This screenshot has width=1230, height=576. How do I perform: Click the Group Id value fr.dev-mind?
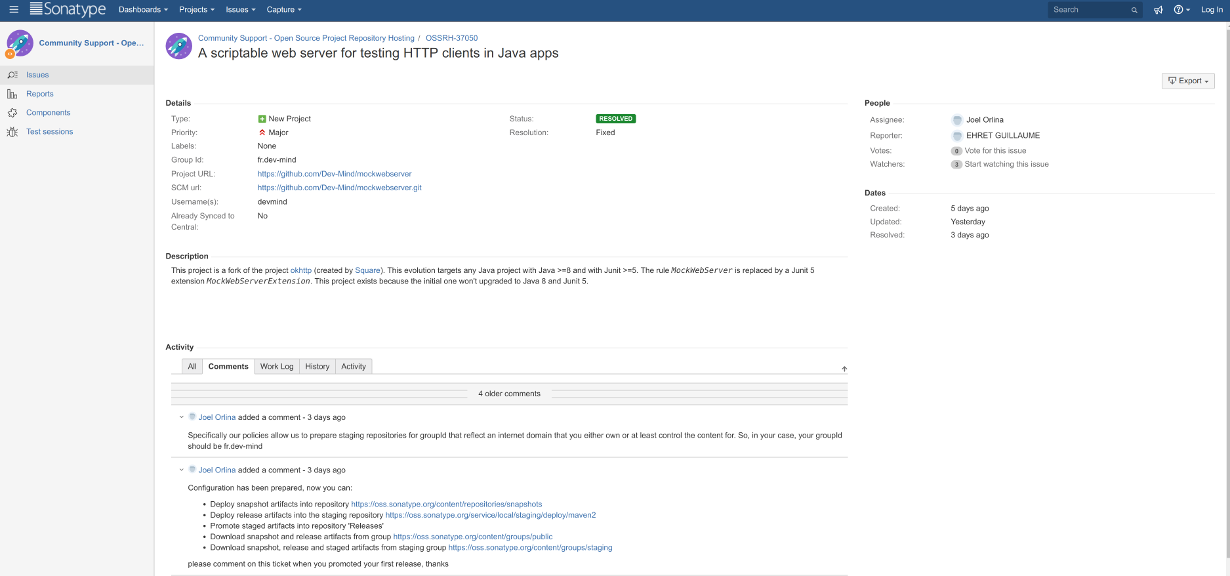tap(277, 160)
